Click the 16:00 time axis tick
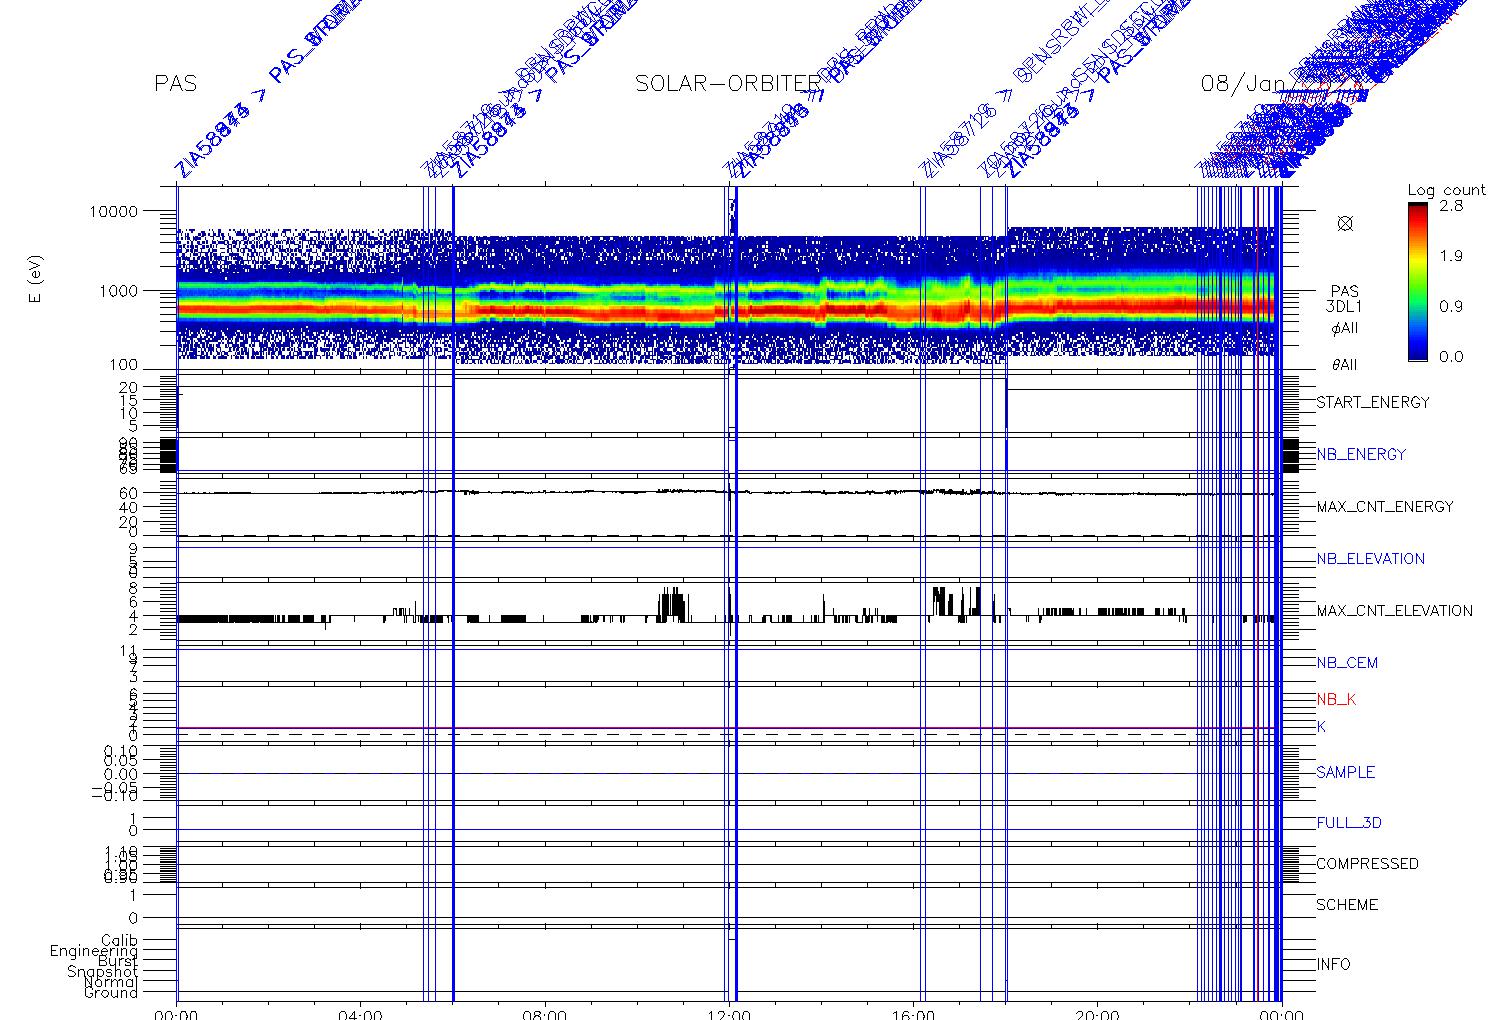 click(x=915, y=1014)
